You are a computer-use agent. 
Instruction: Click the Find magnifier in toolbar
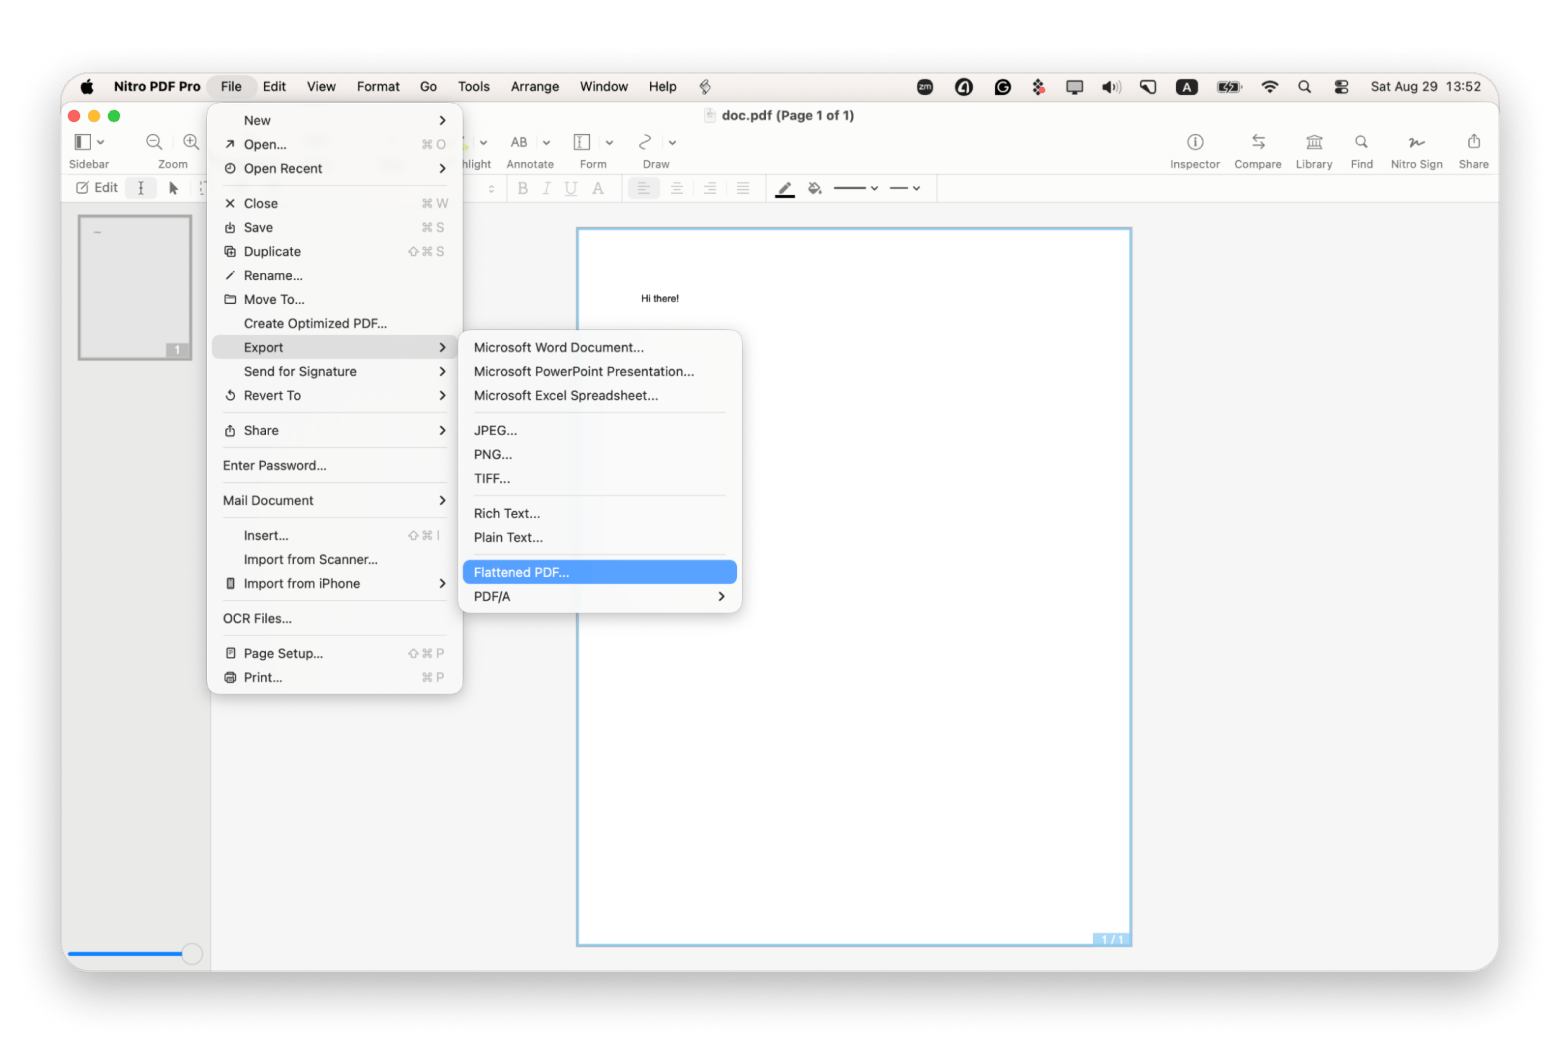pos(1361,142)
